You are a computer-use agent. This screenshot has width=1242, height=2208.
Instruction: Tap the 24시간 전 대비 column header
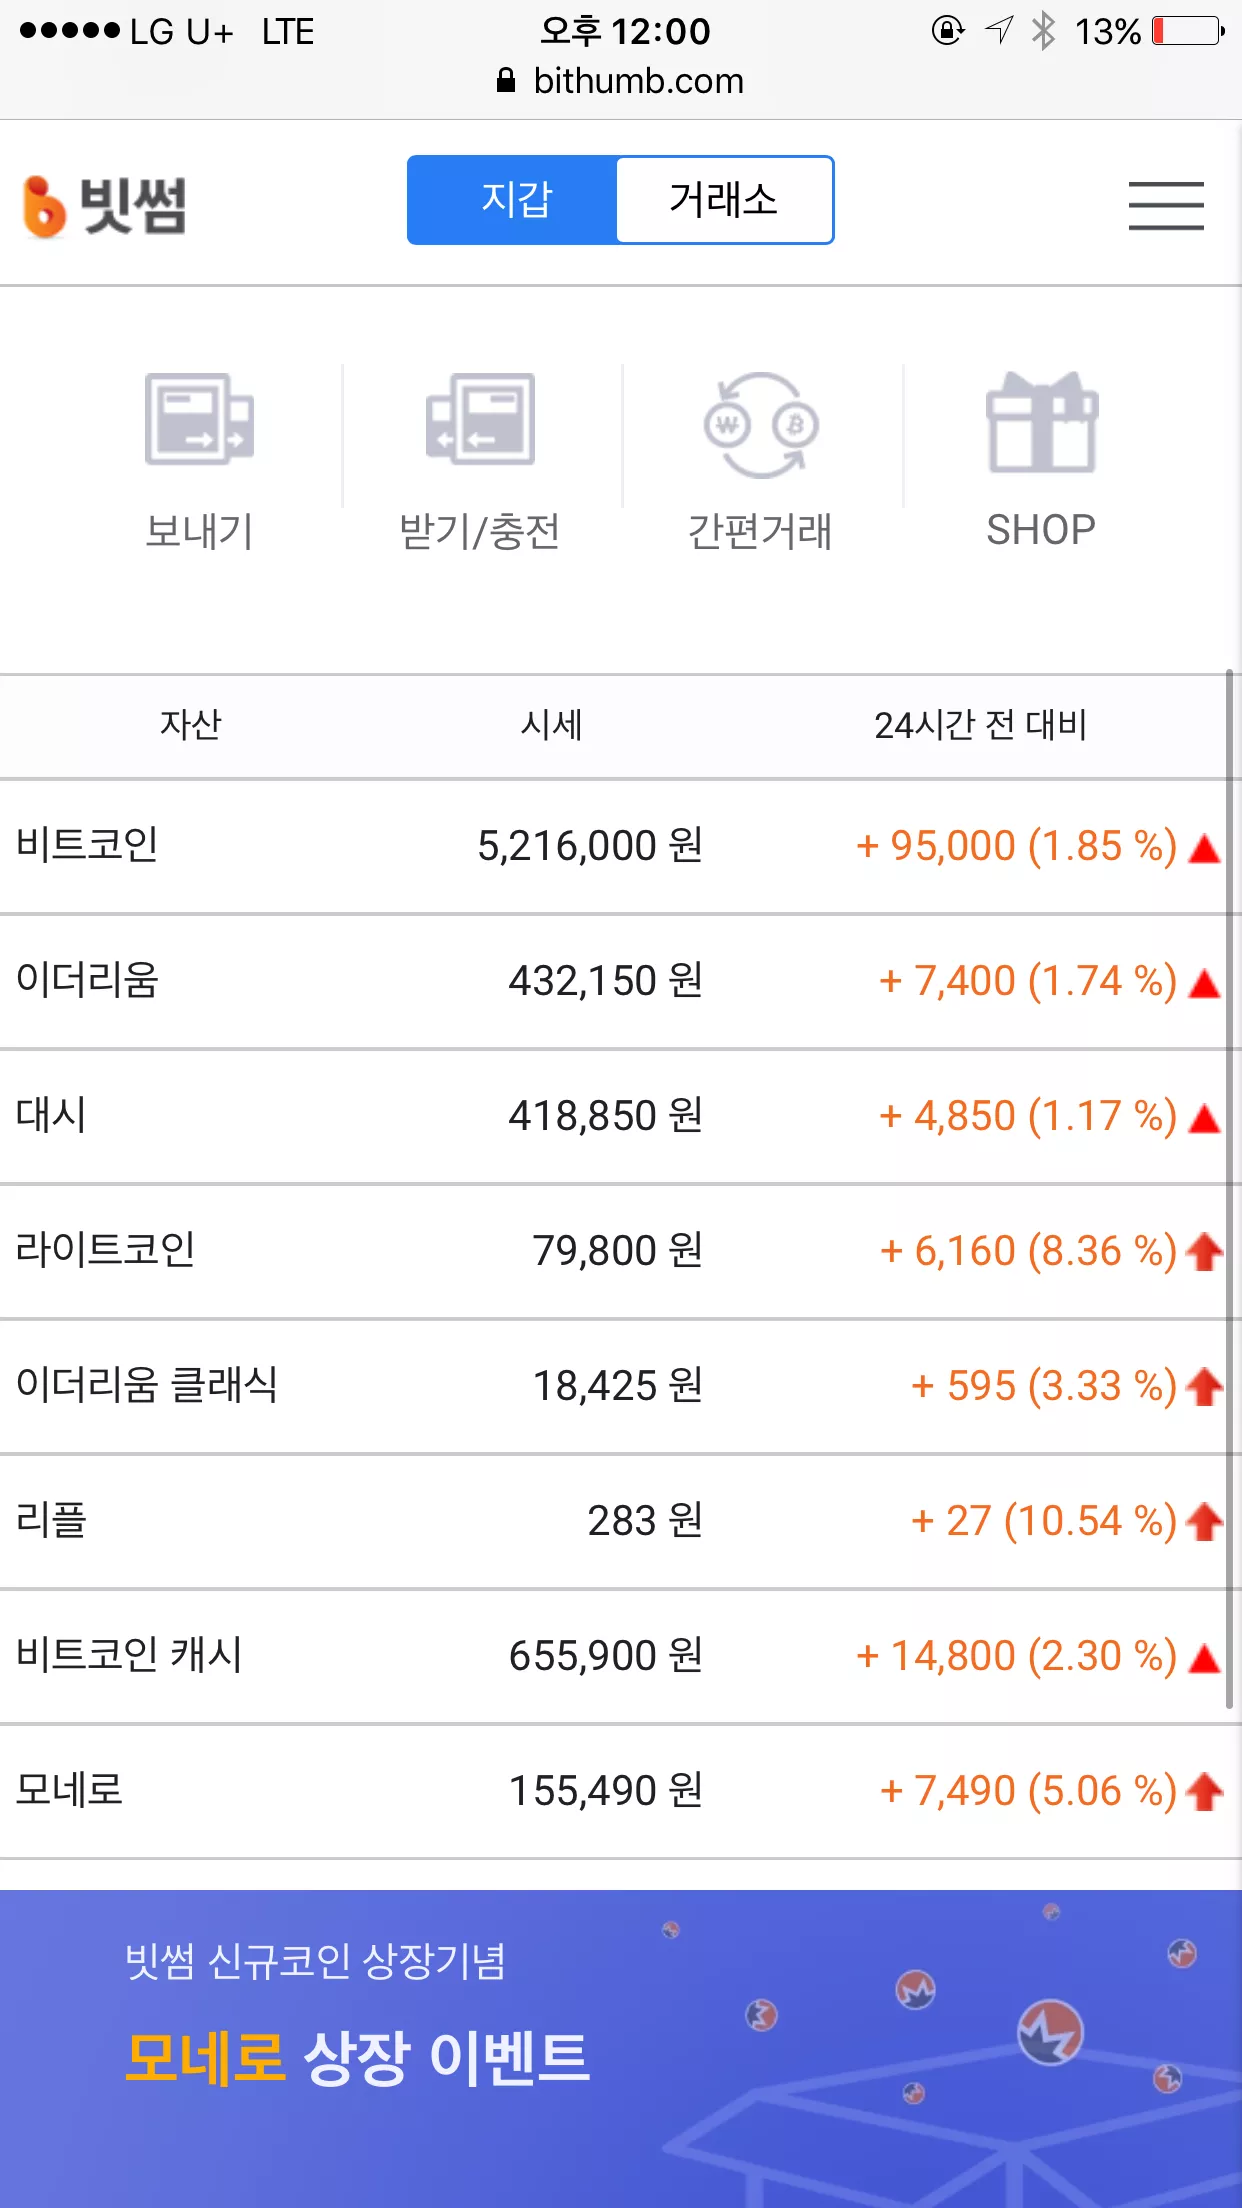pyautogui.click(x=980, y=725)
